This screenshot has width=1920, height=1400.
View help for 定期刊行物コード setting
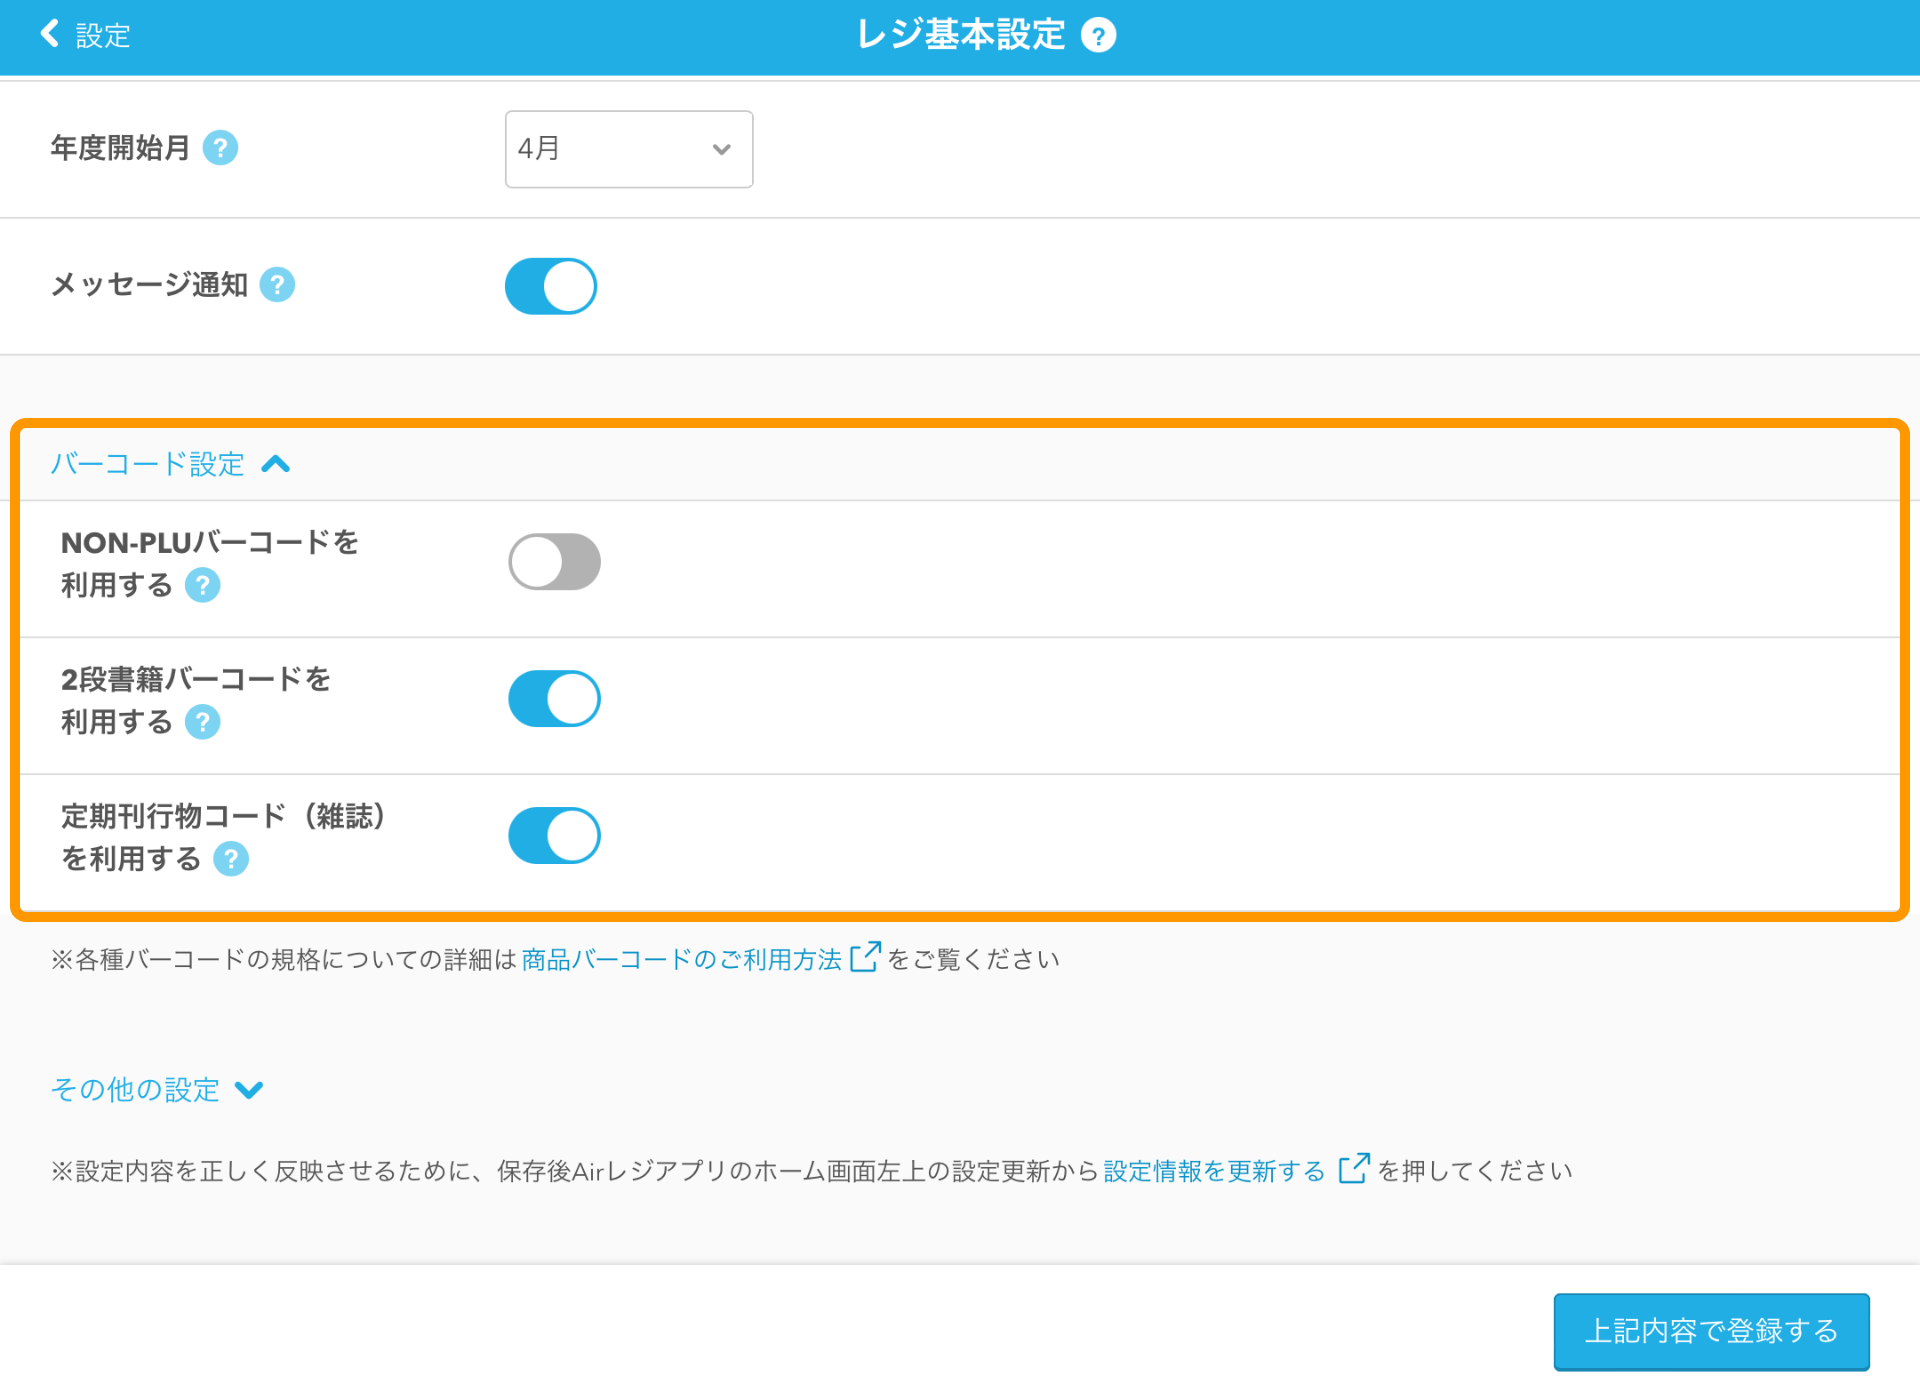click(231, 858)
